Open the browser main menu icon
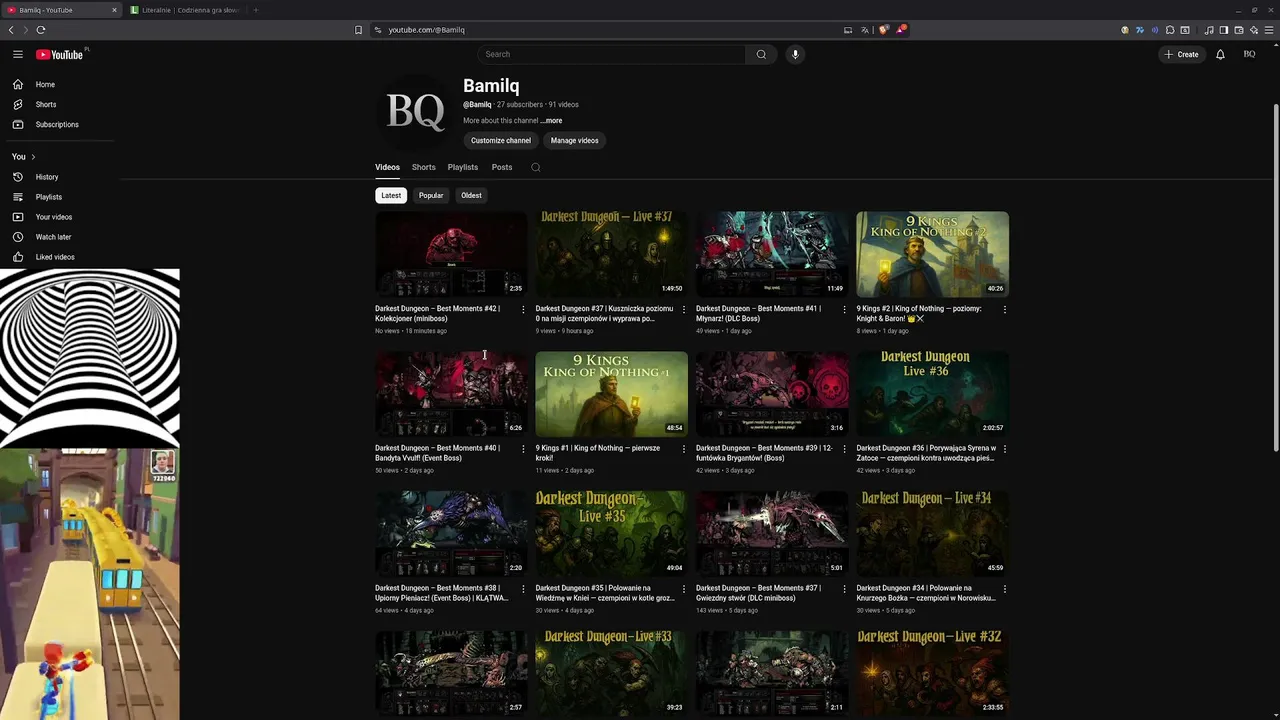The width and height of the screenshot is (1280, 720). pos(1268,30)
